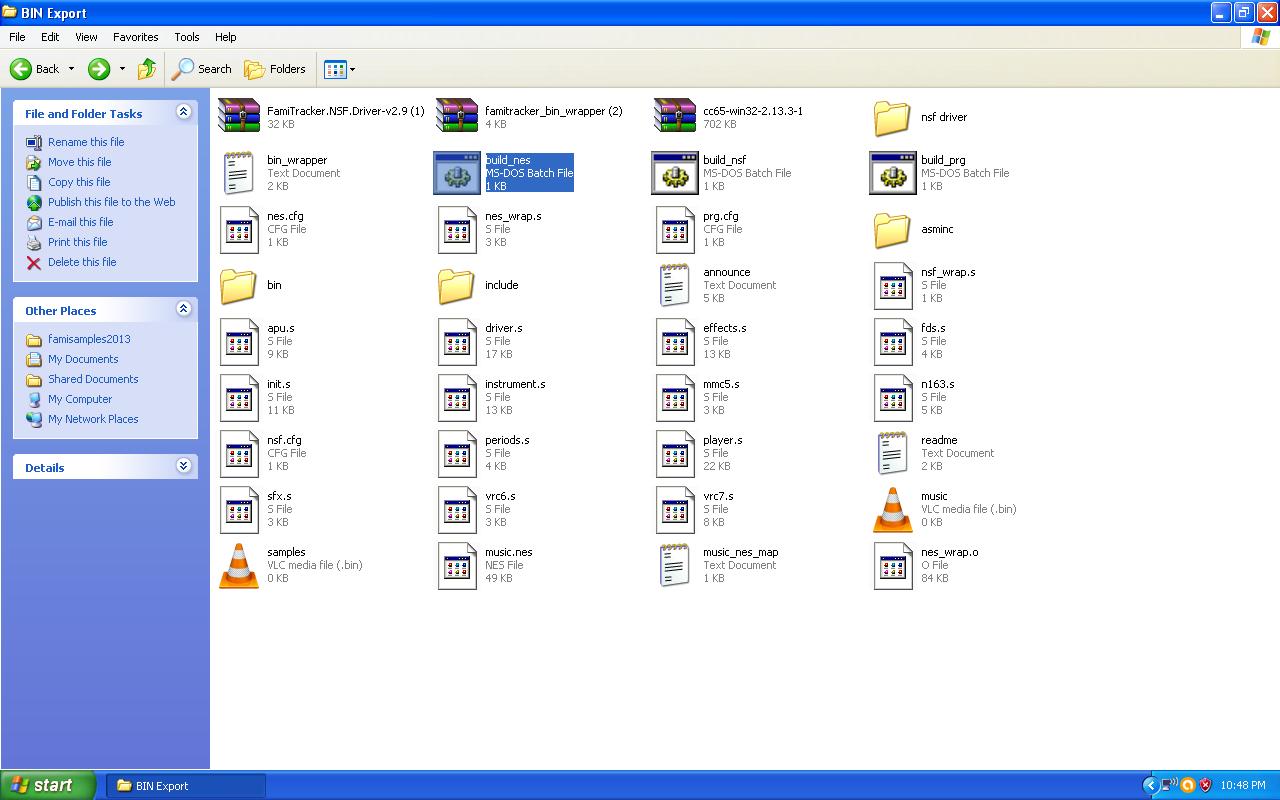Click Delete this file link
The width and height of the screenshot is (1280, 800).
pos(82,262)
